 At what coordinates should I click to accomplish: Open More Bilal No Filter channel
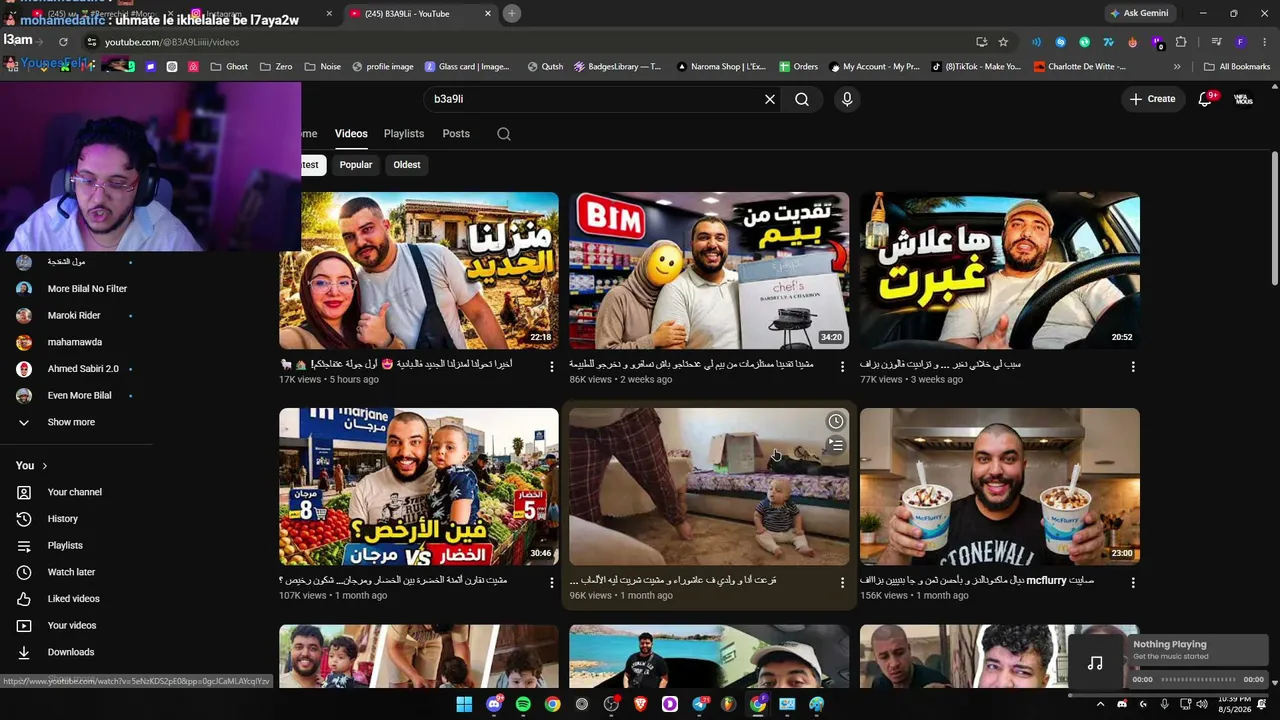[87, 289]
